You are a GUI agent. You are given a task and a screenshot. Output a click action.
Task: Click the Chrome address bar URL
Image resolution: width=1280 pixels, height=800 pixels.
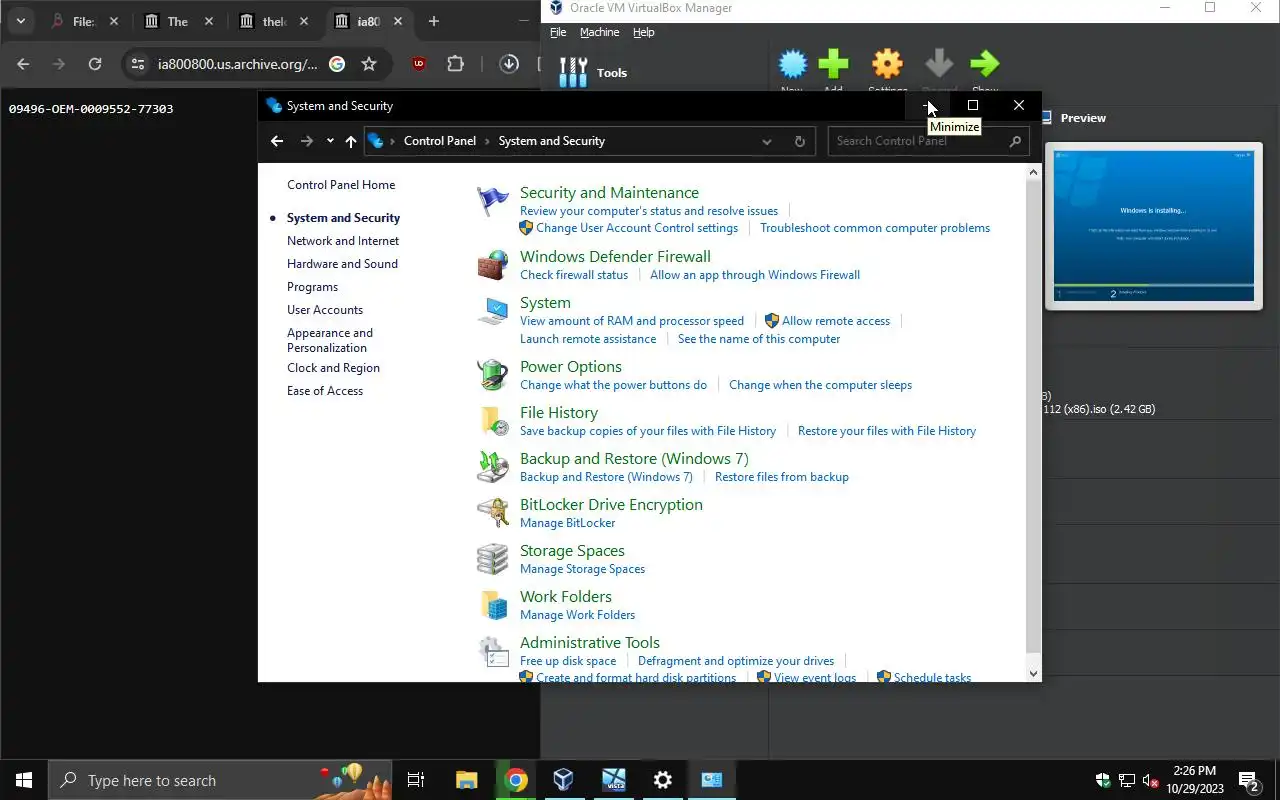tap(237, 64)
